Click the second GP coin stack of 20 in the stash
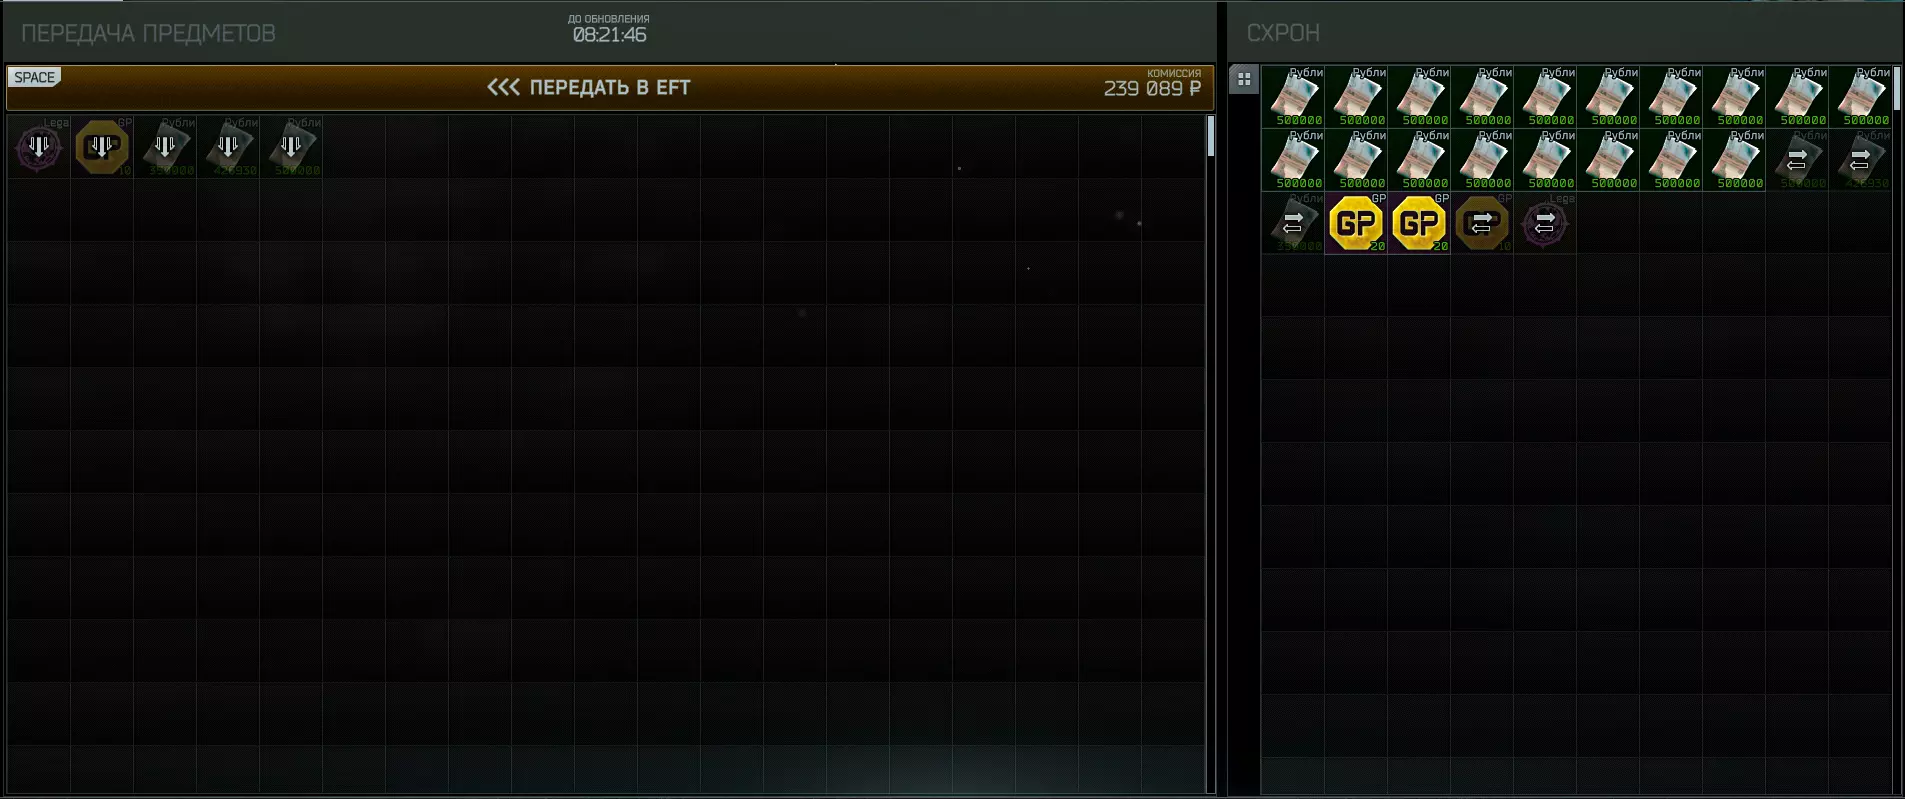Image resolution: width=1905 pixels, height=799 pixels. coord(1419,223)
